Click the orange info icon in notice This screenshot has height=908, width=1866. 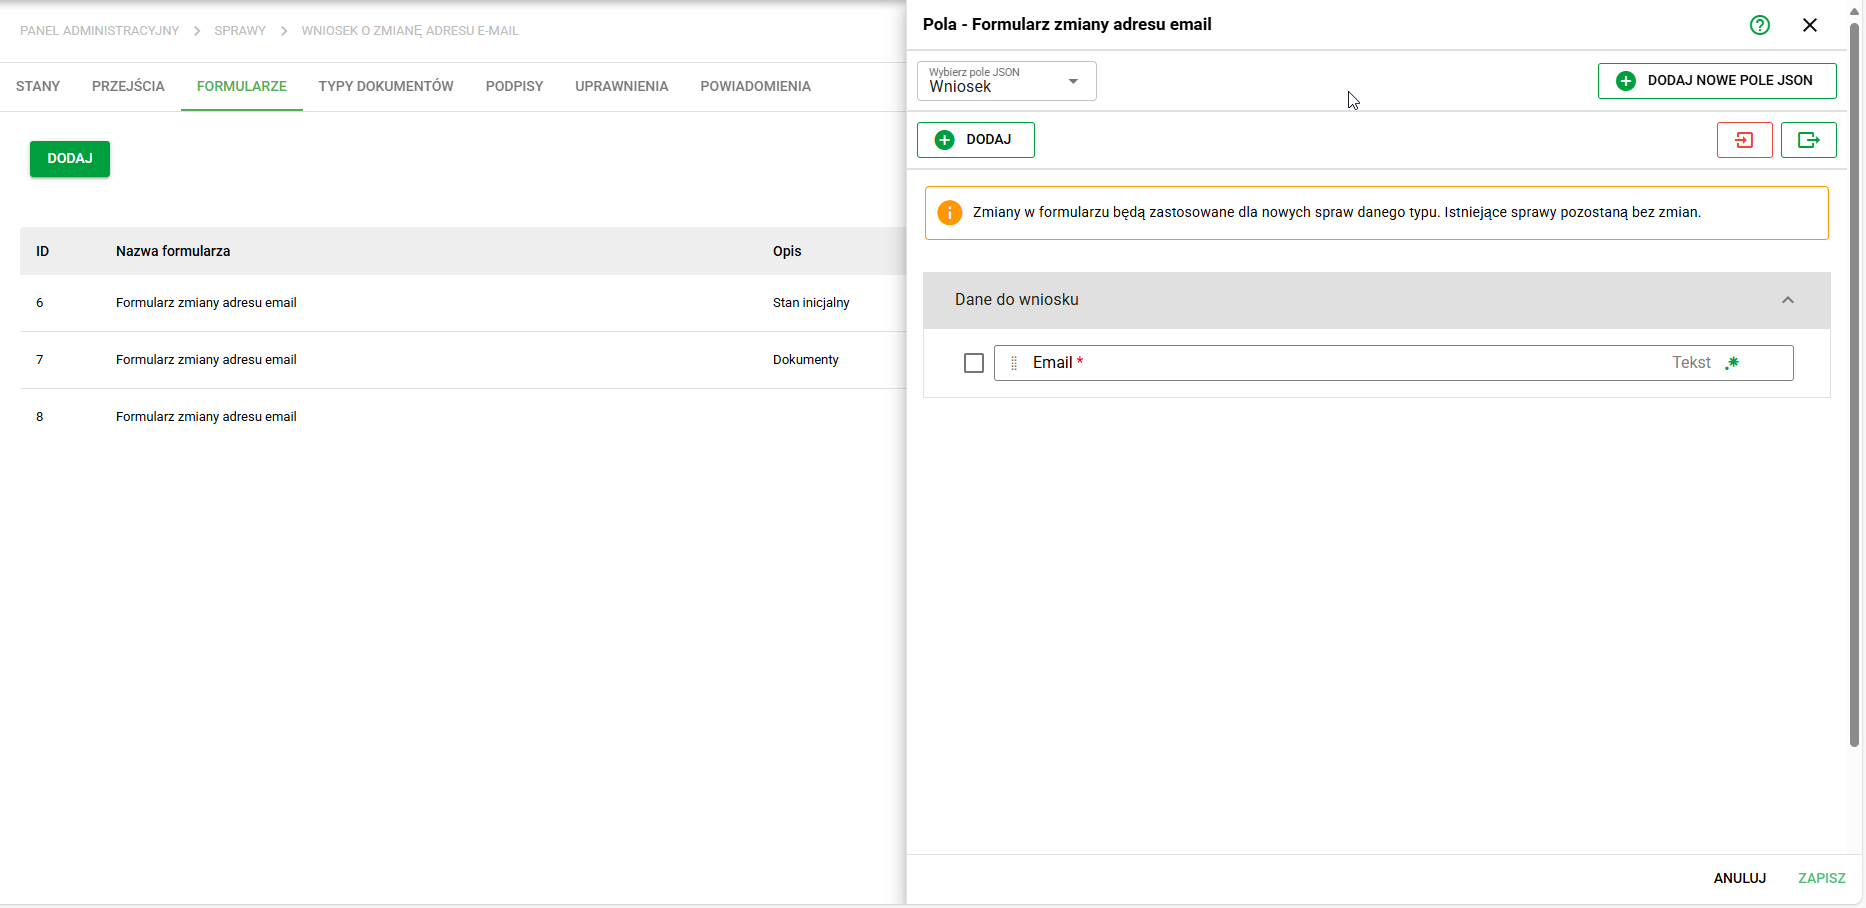(949, 213)
